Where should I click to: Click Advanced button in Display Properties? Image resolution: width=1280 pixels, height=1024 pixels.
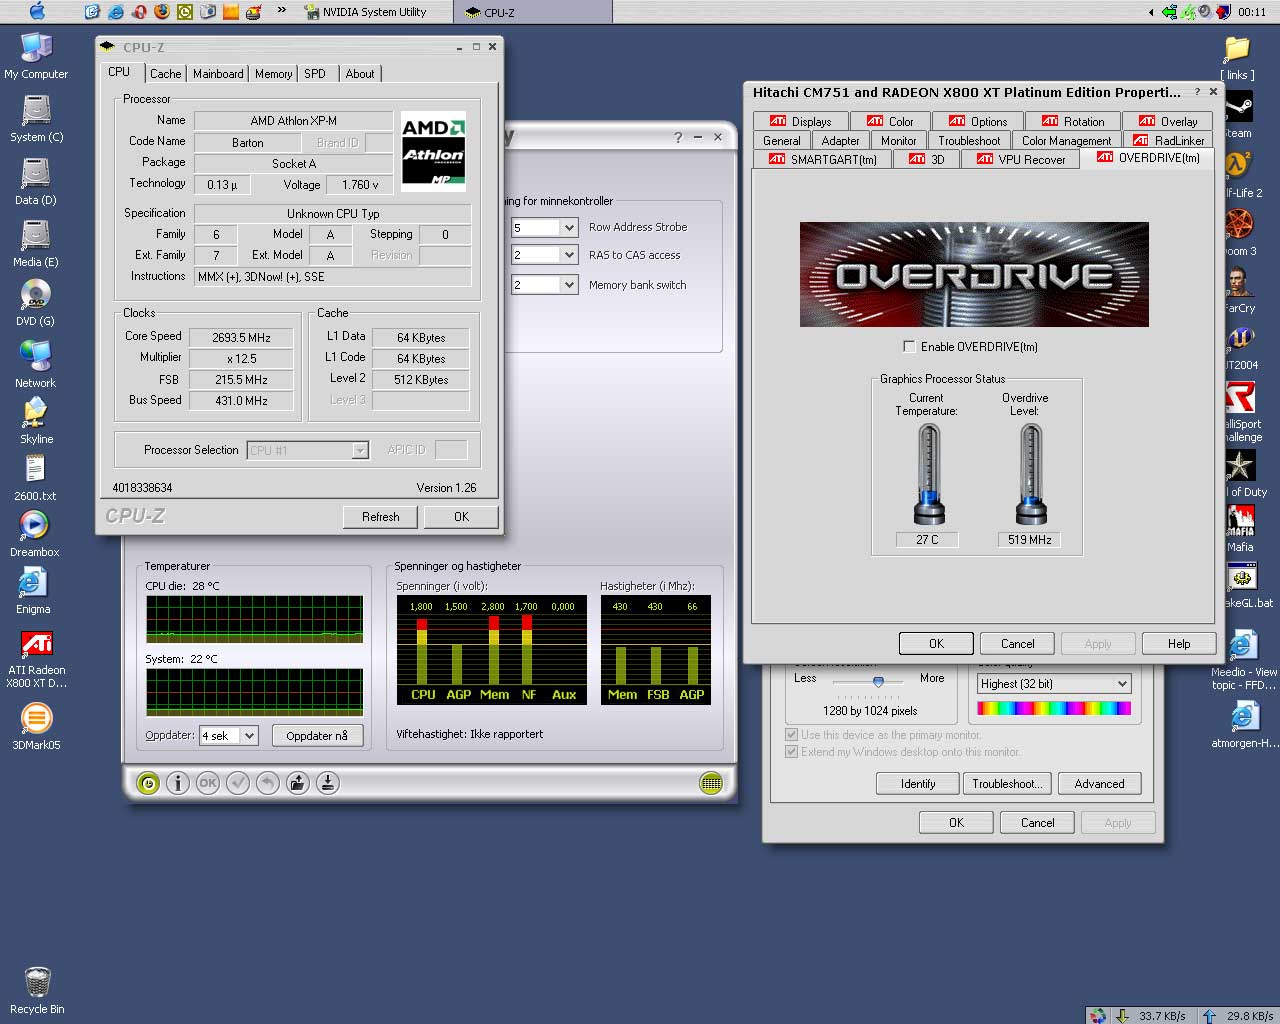tap(1099, 783)
